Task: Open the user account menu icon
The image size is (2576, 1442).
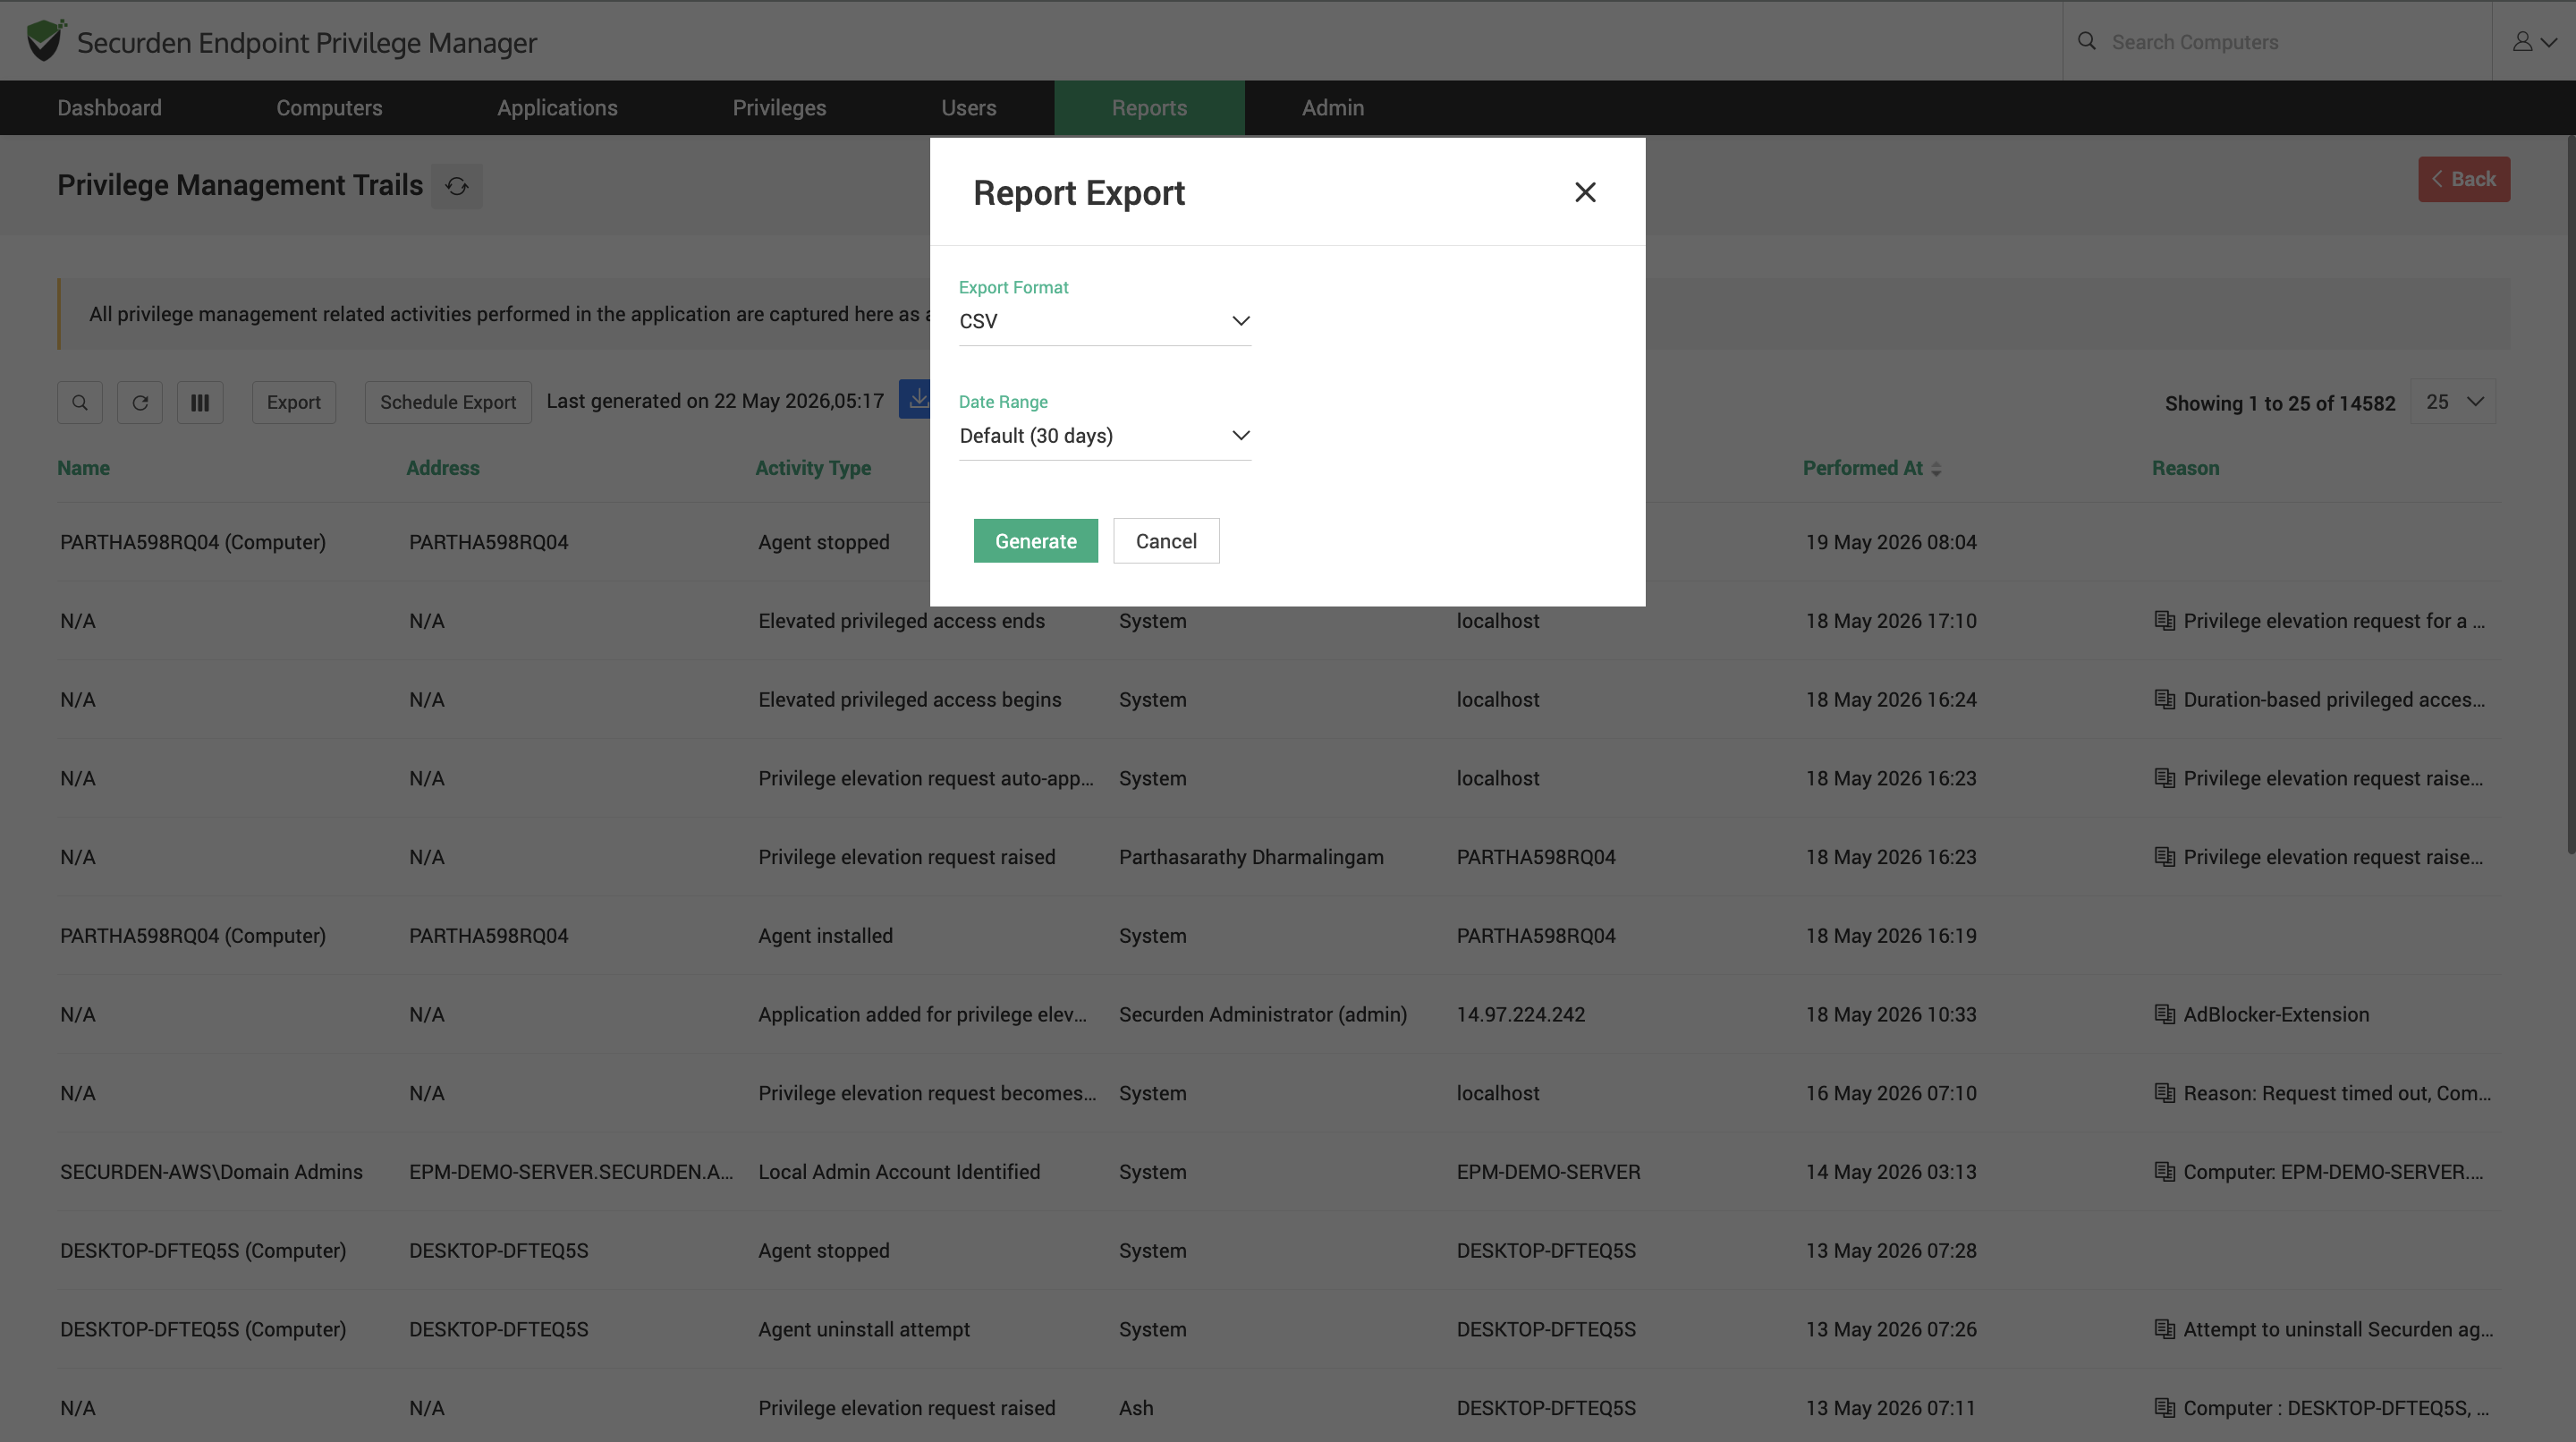Action: 2534,41
